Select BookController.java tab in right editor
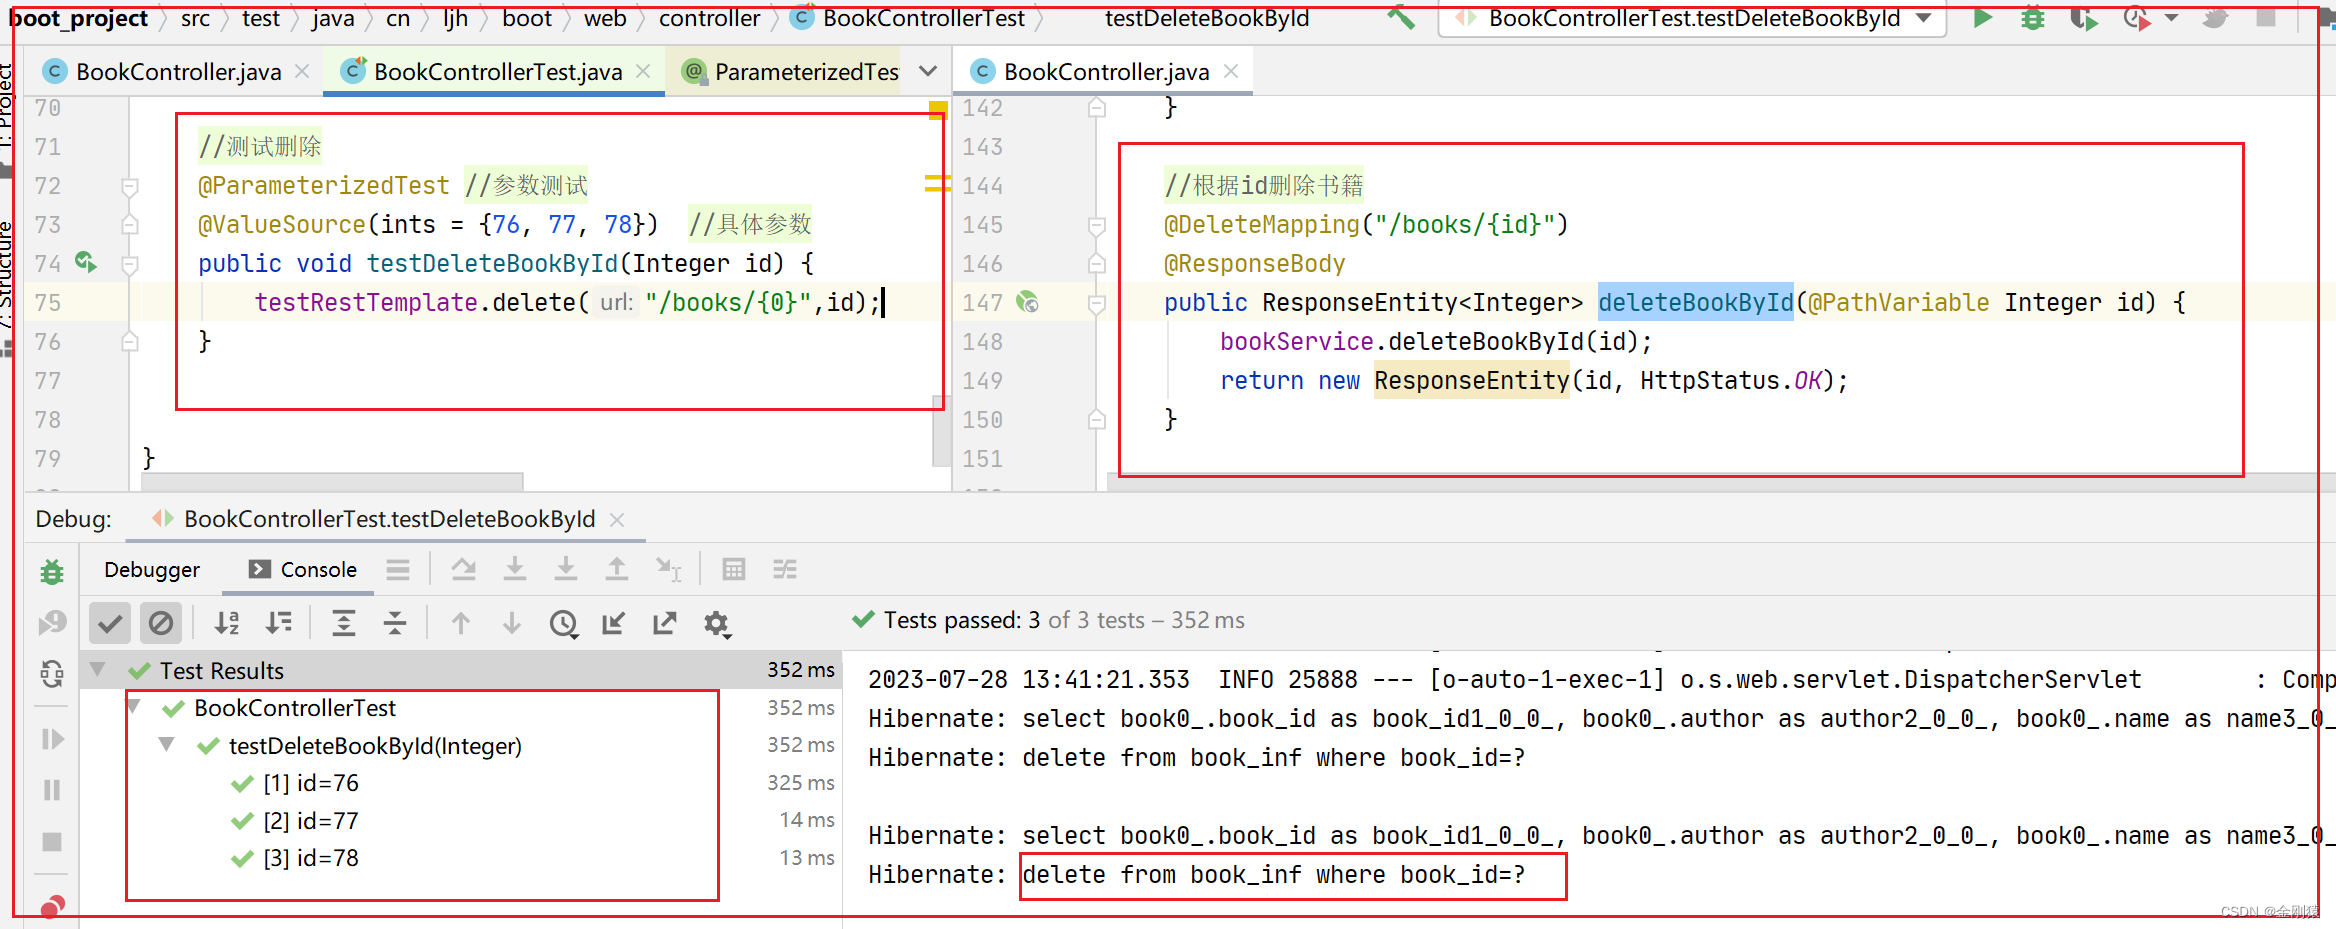The height and width of the screenshot is (929, 2336). pos(1106,72)
